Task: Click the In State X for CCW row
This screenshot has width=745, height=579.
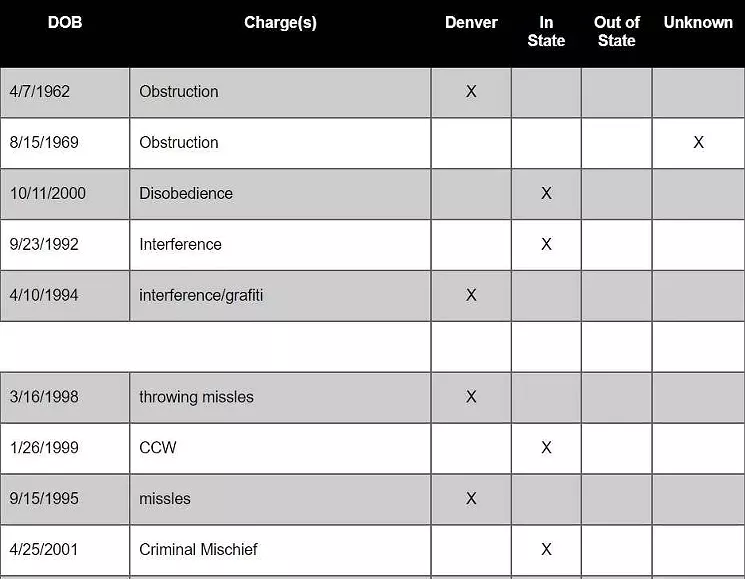Action: [546, 447]
